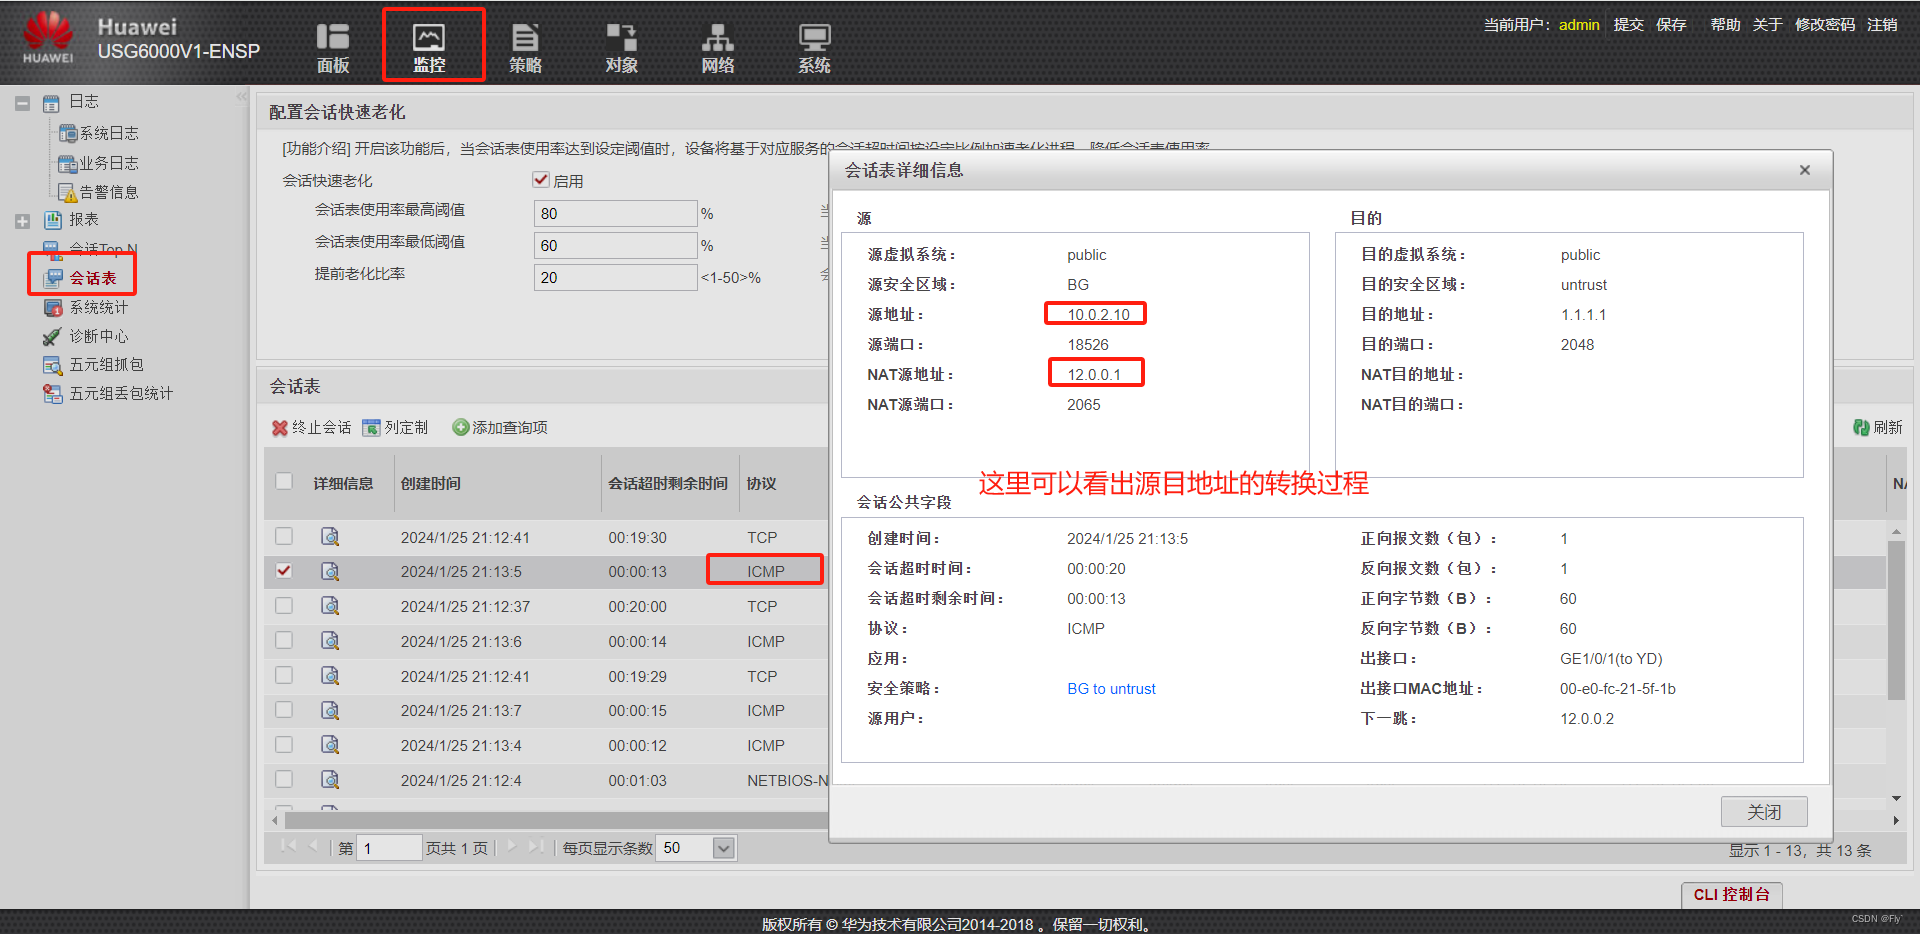The width and height of the screenshot is (1920, 934).
Task: View details of session with timeout 00:19:30
Action: (x=330, y=536)
